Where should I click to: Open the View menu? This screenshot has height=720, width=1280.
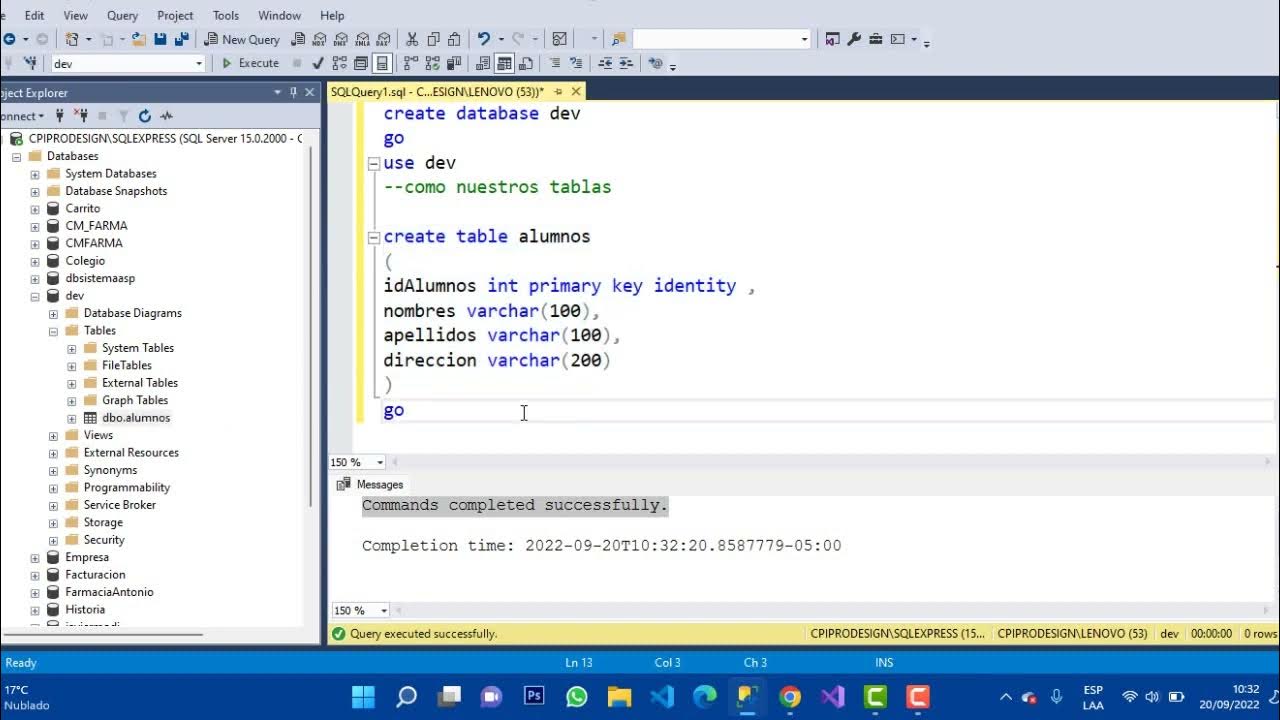click(76, 15)
